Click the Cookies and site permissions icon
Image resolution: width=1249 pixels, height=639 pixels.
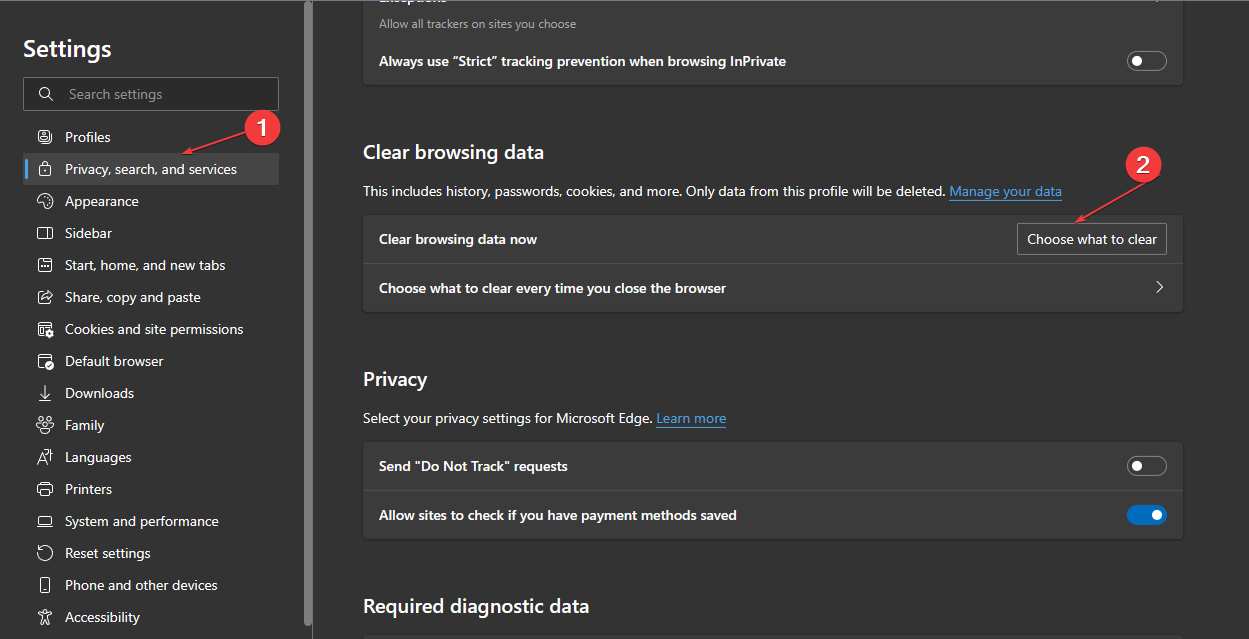point(44,329)
